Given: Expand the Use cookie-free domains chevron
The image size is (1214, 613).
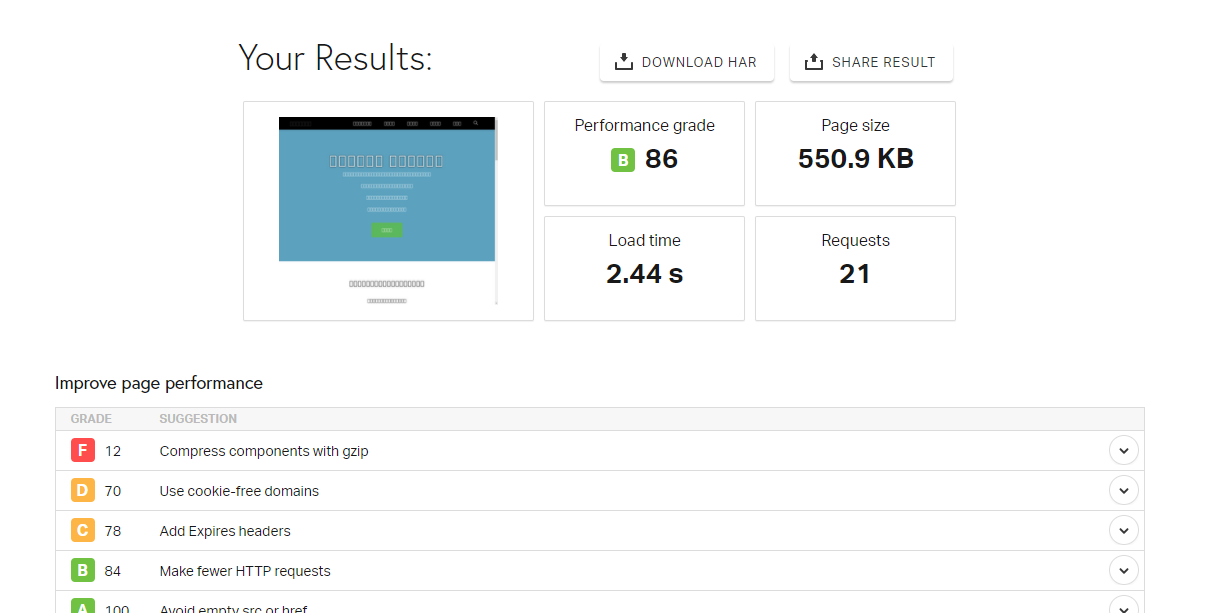Looking at the screenshot, I should [1123, 491].
